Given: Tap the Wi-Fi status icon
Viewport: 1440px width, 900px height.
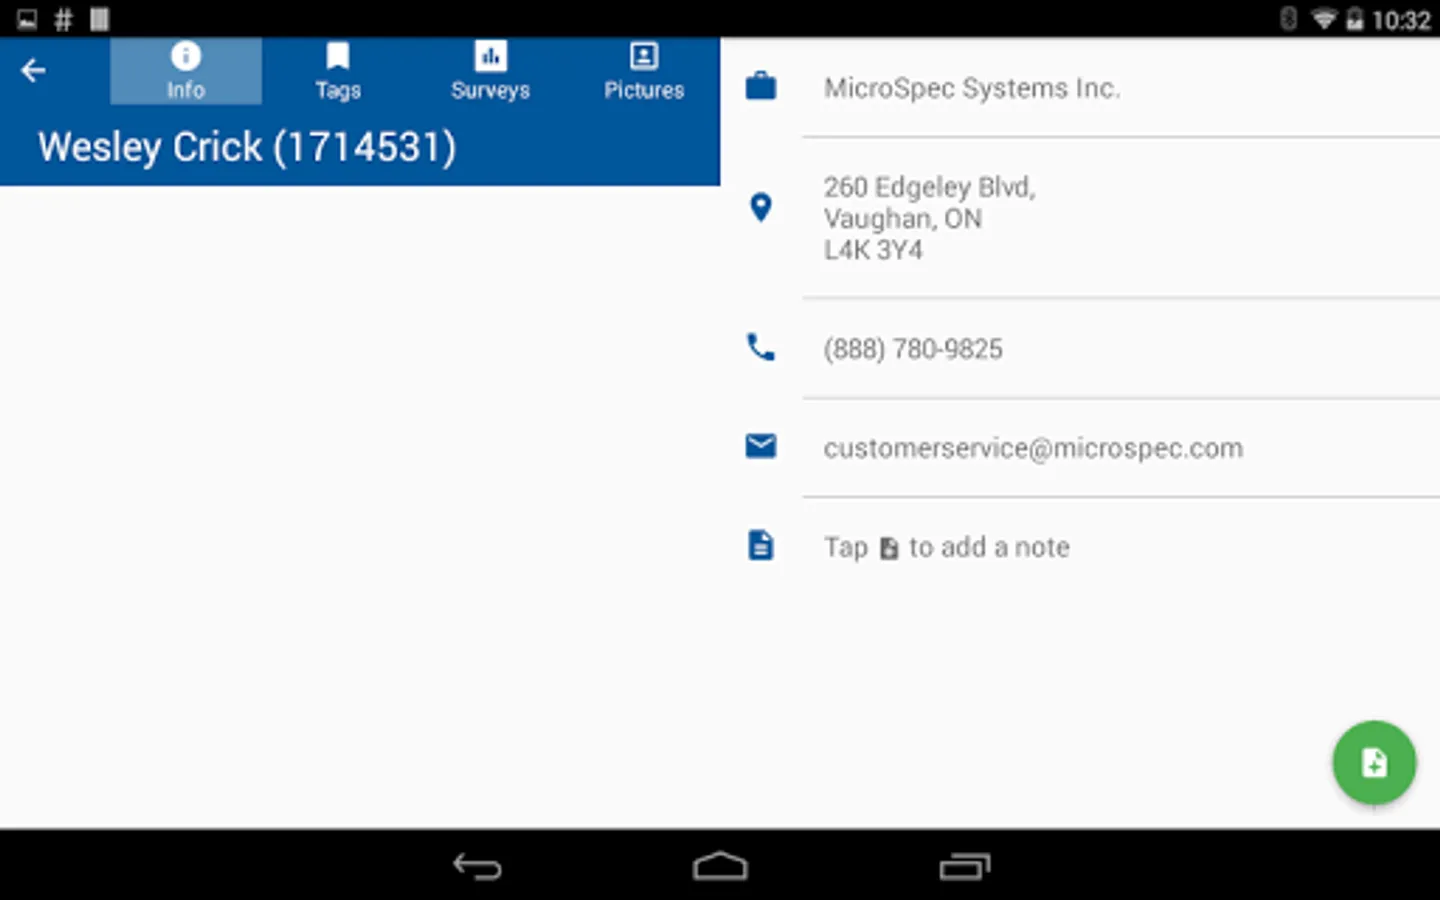Looking at the screenshot, I should [x=1324, y=19].
